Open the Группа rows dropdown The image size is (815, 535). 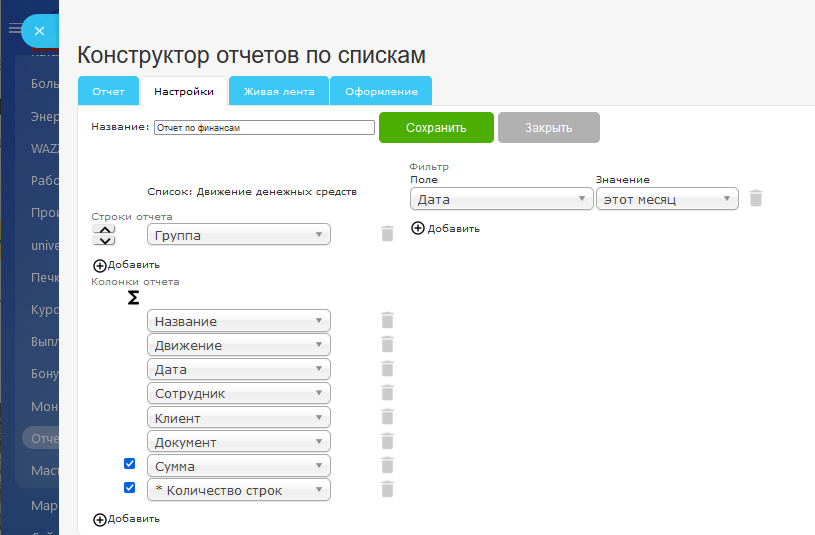pyautogui.click(x=238, y=235)
